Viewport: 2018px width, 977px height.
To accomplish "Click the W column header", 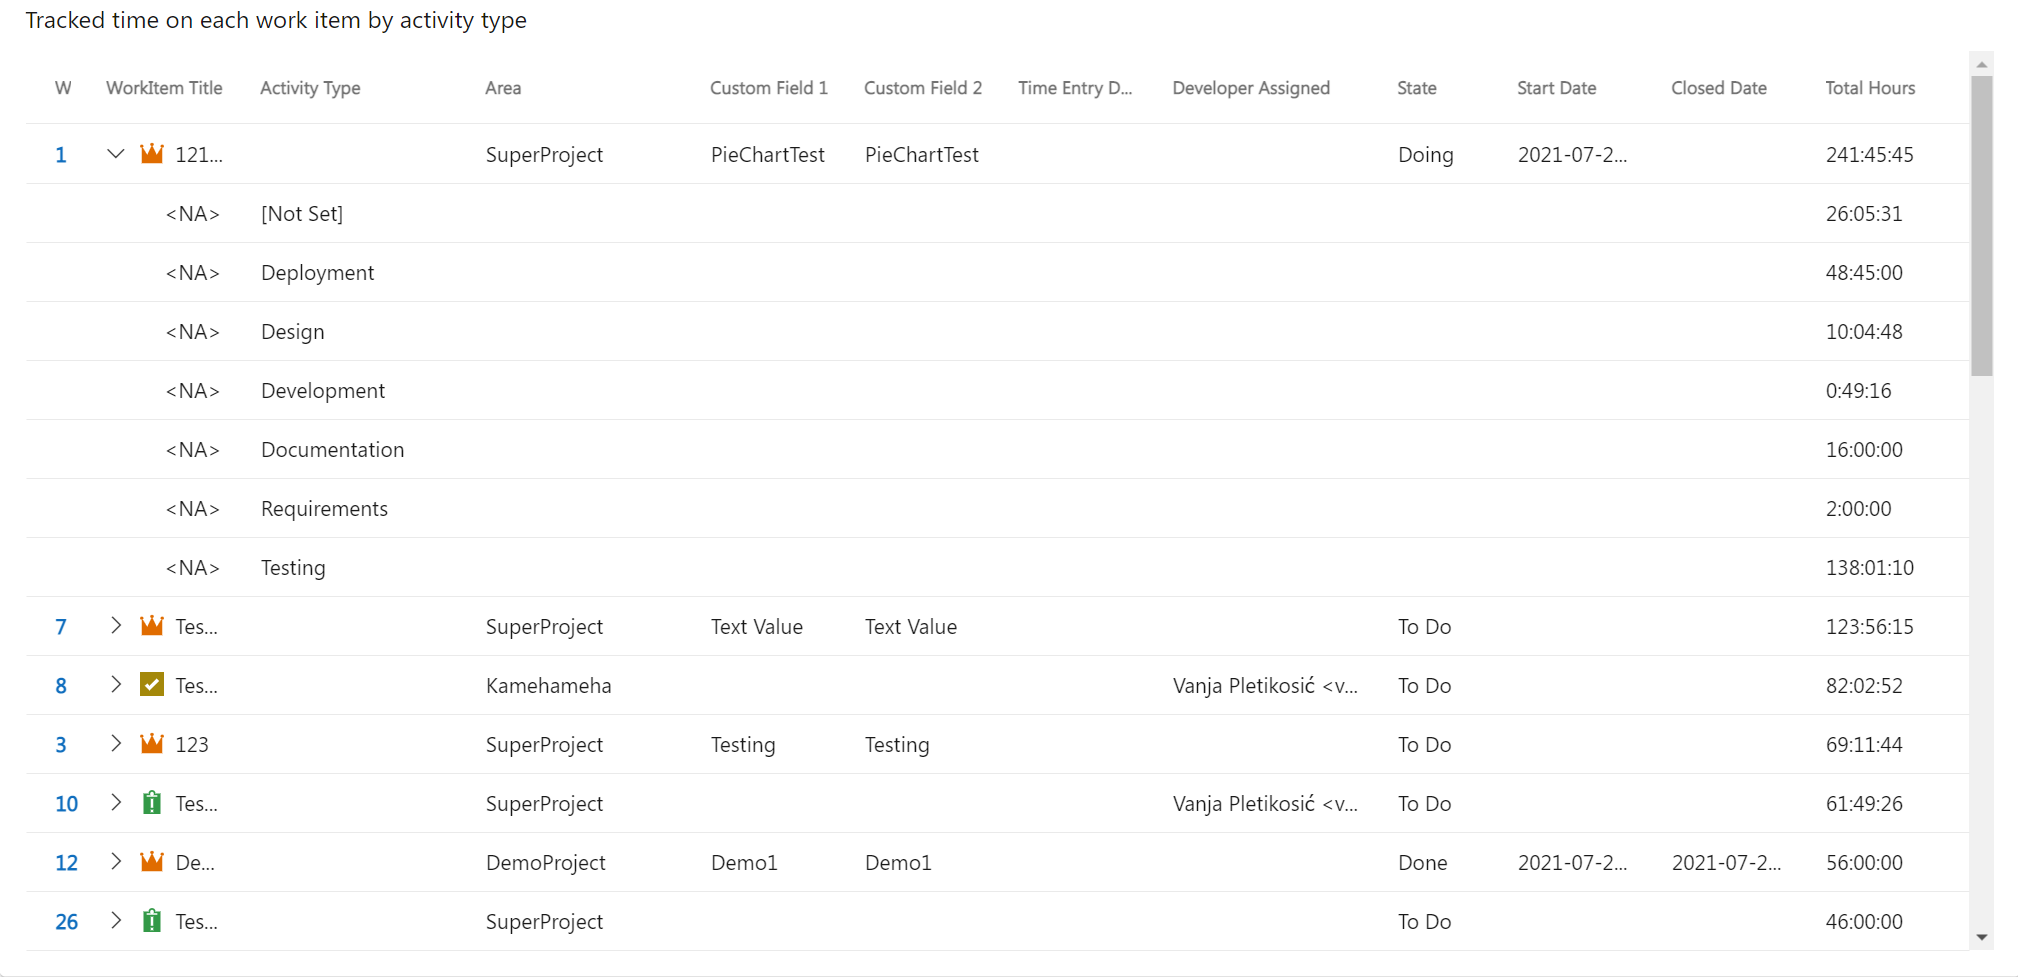I will [x=63, y=88].
